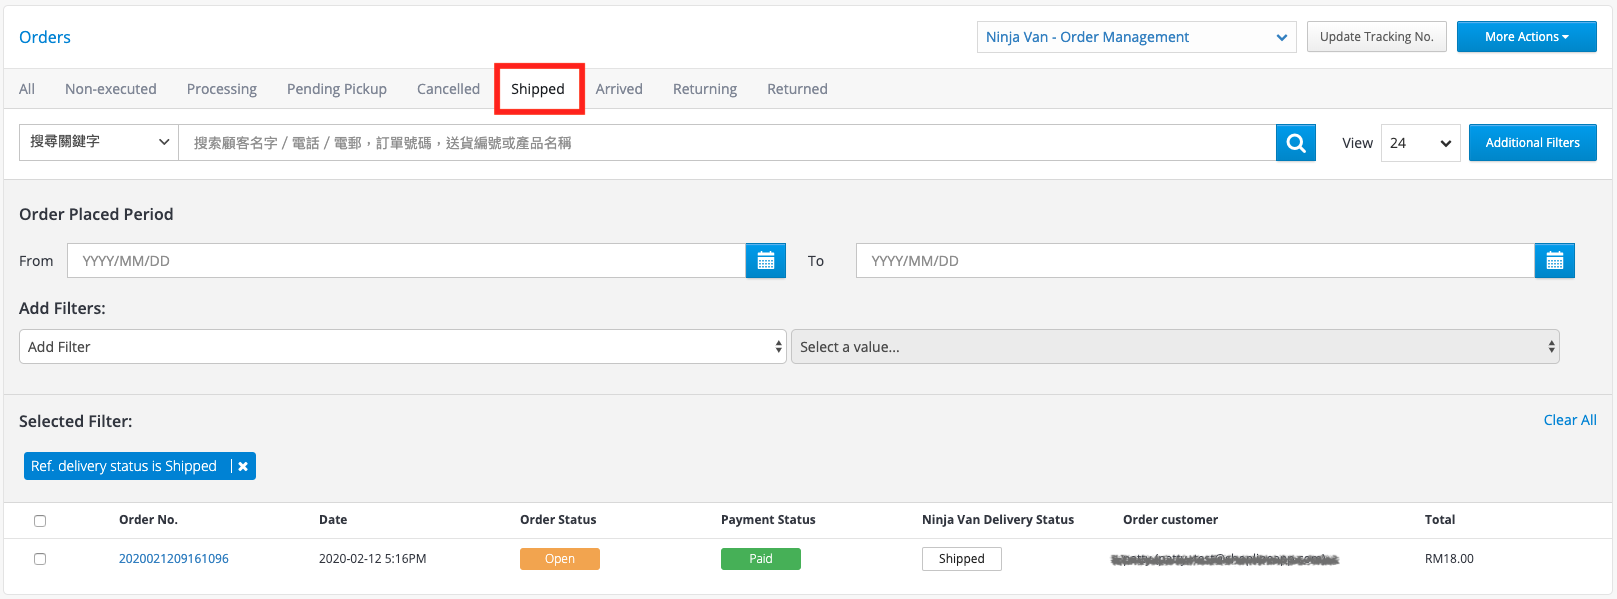Switch to the Returning tab
Screen dimensions: 1617x599
(x=705, y=89)
